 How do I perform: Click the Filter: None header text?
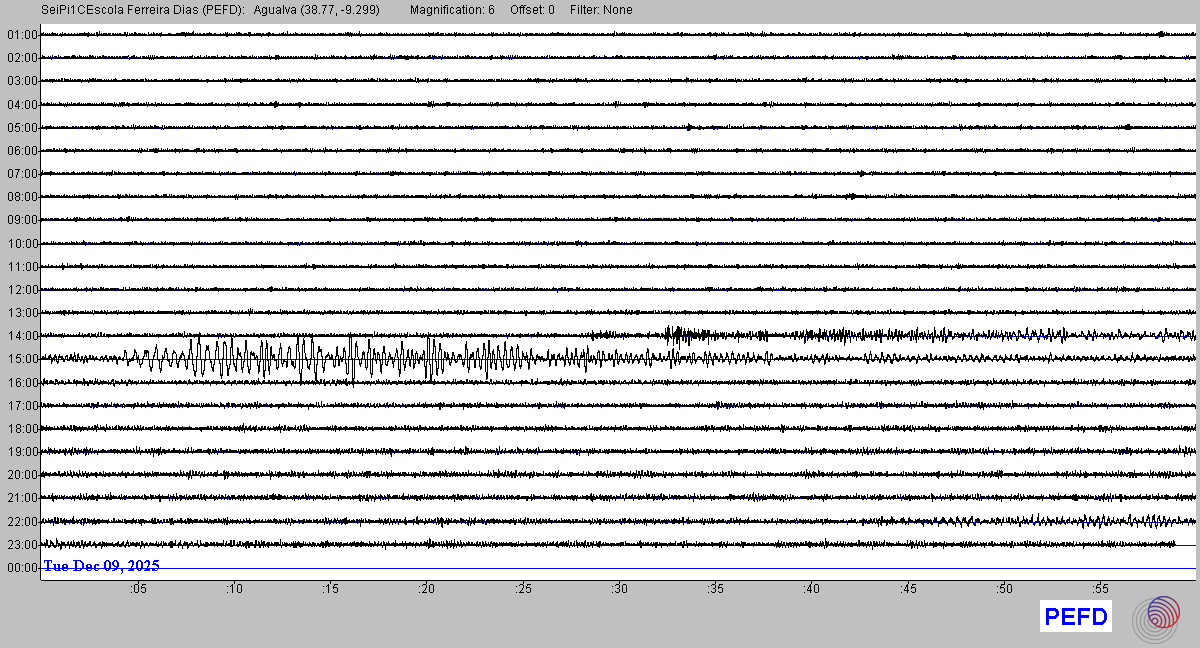tap(601, 10)
